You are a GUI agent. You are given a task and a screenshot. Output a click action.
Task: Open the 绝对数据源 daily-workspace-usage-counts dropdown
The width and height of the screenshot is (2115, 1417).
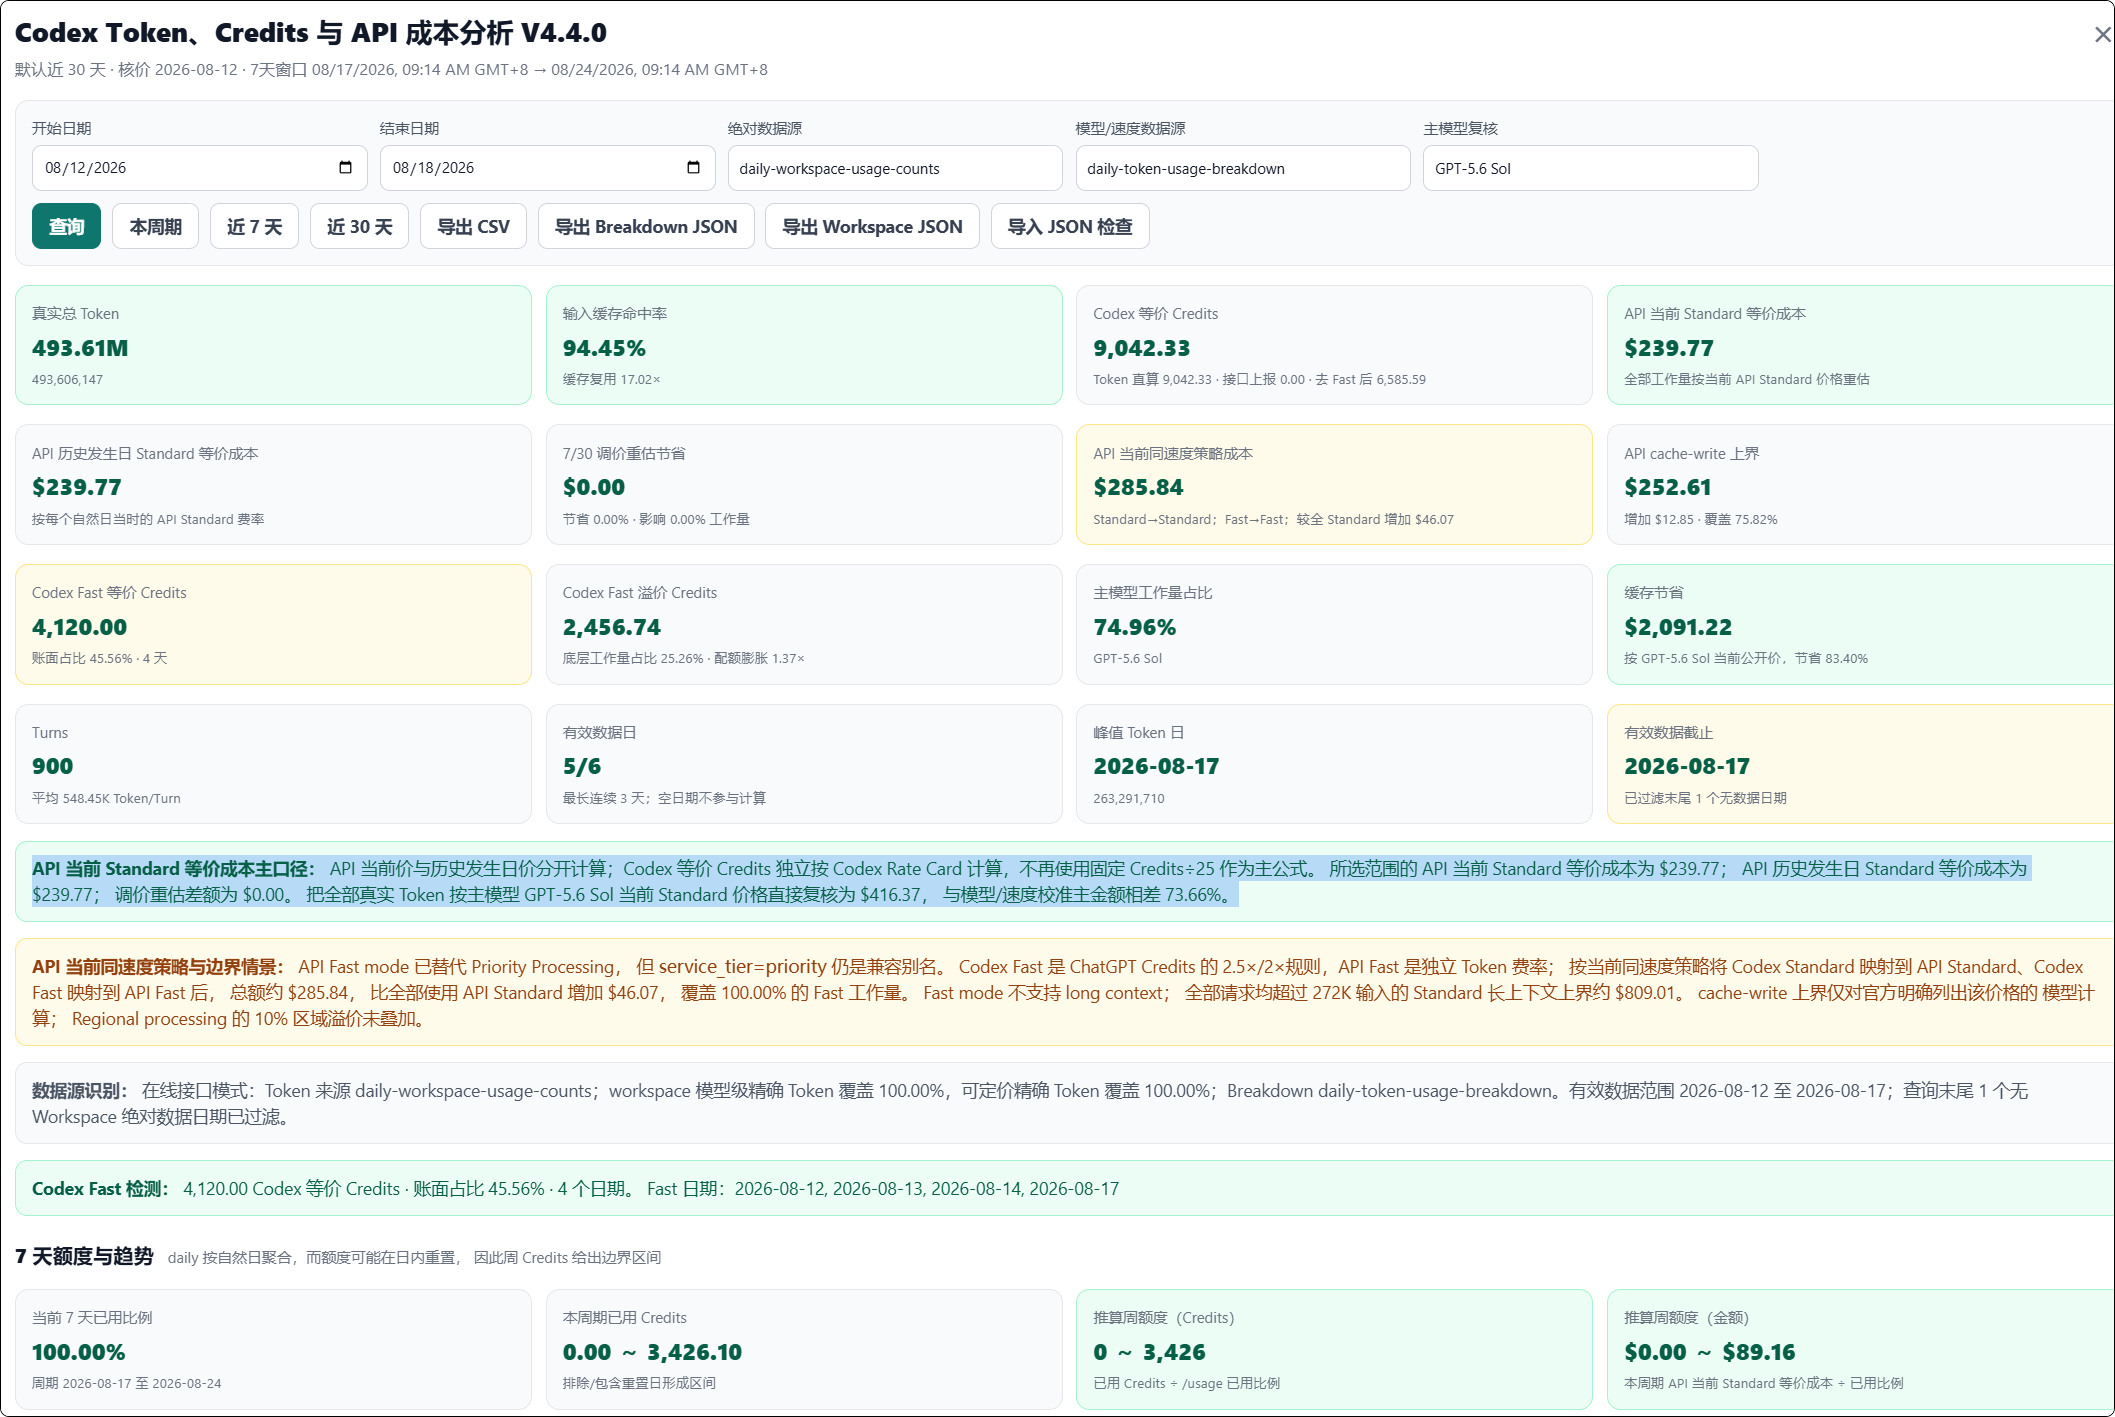pos(895,168)
